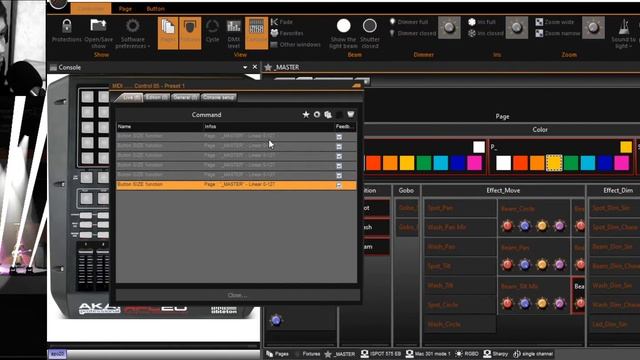This screenshot has height=360, width=640.
Task: Set Iris full in ribbon
Action: [x=482, y=22]
